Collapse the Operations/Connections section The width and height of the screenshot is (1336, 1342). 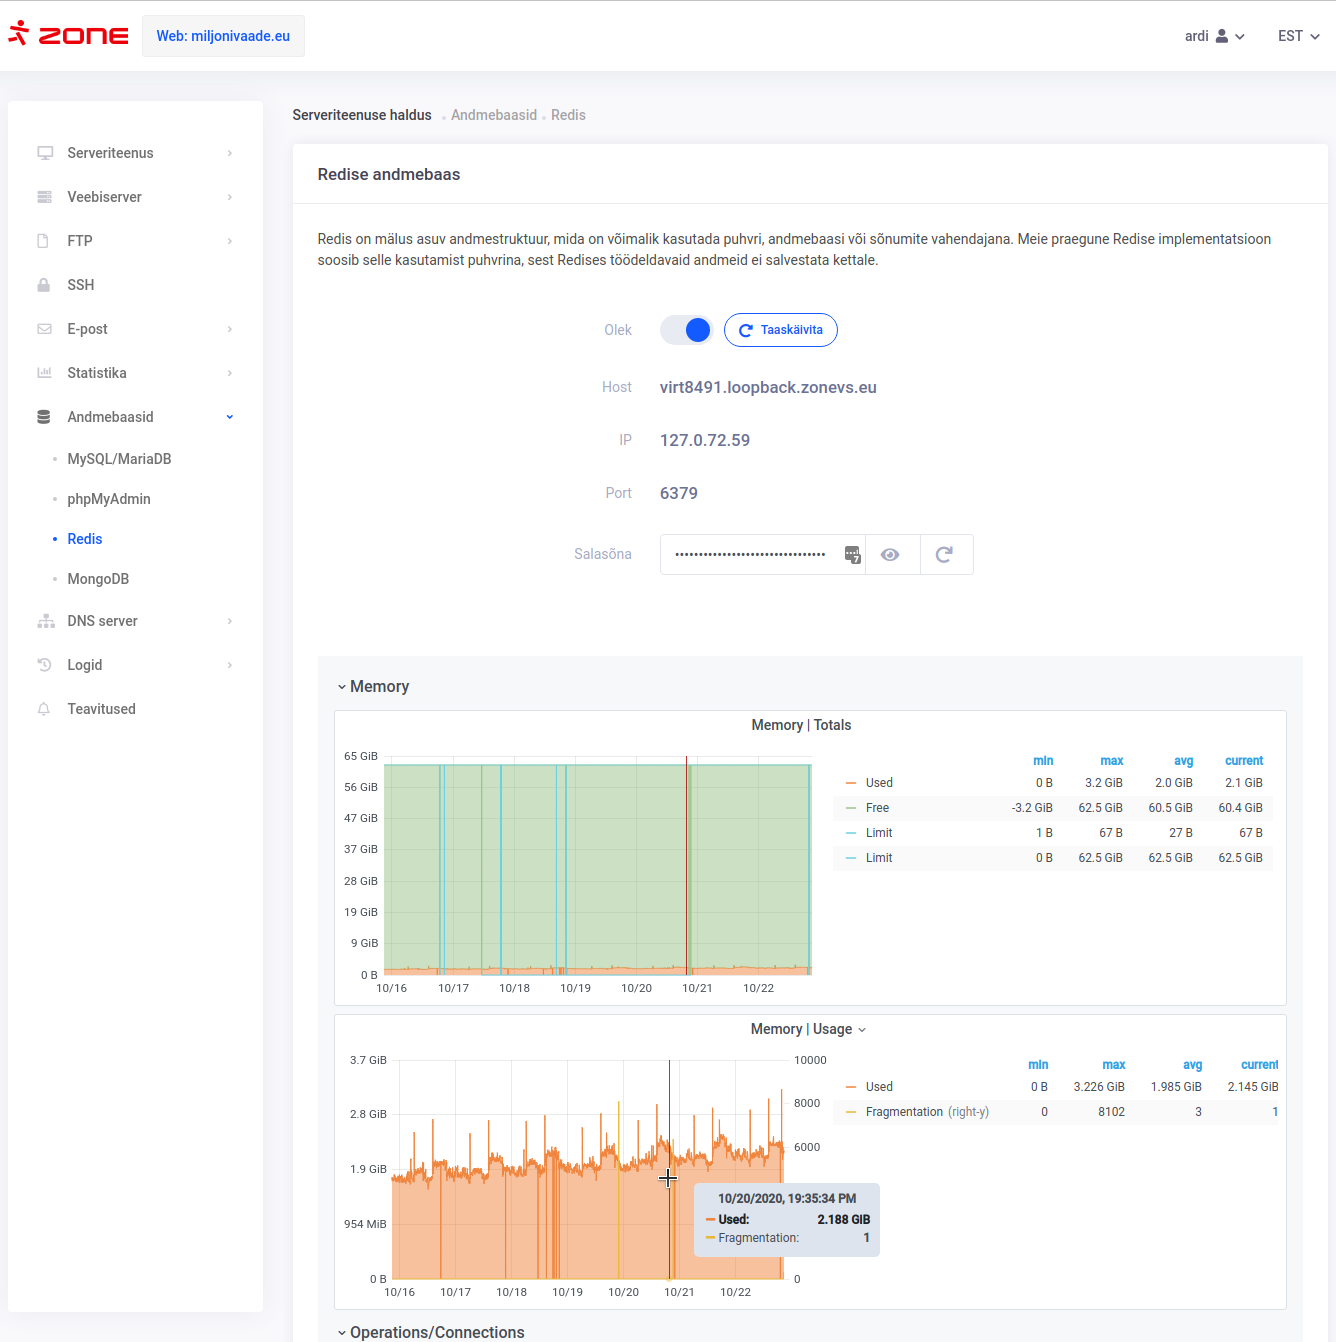(430, 1332)
